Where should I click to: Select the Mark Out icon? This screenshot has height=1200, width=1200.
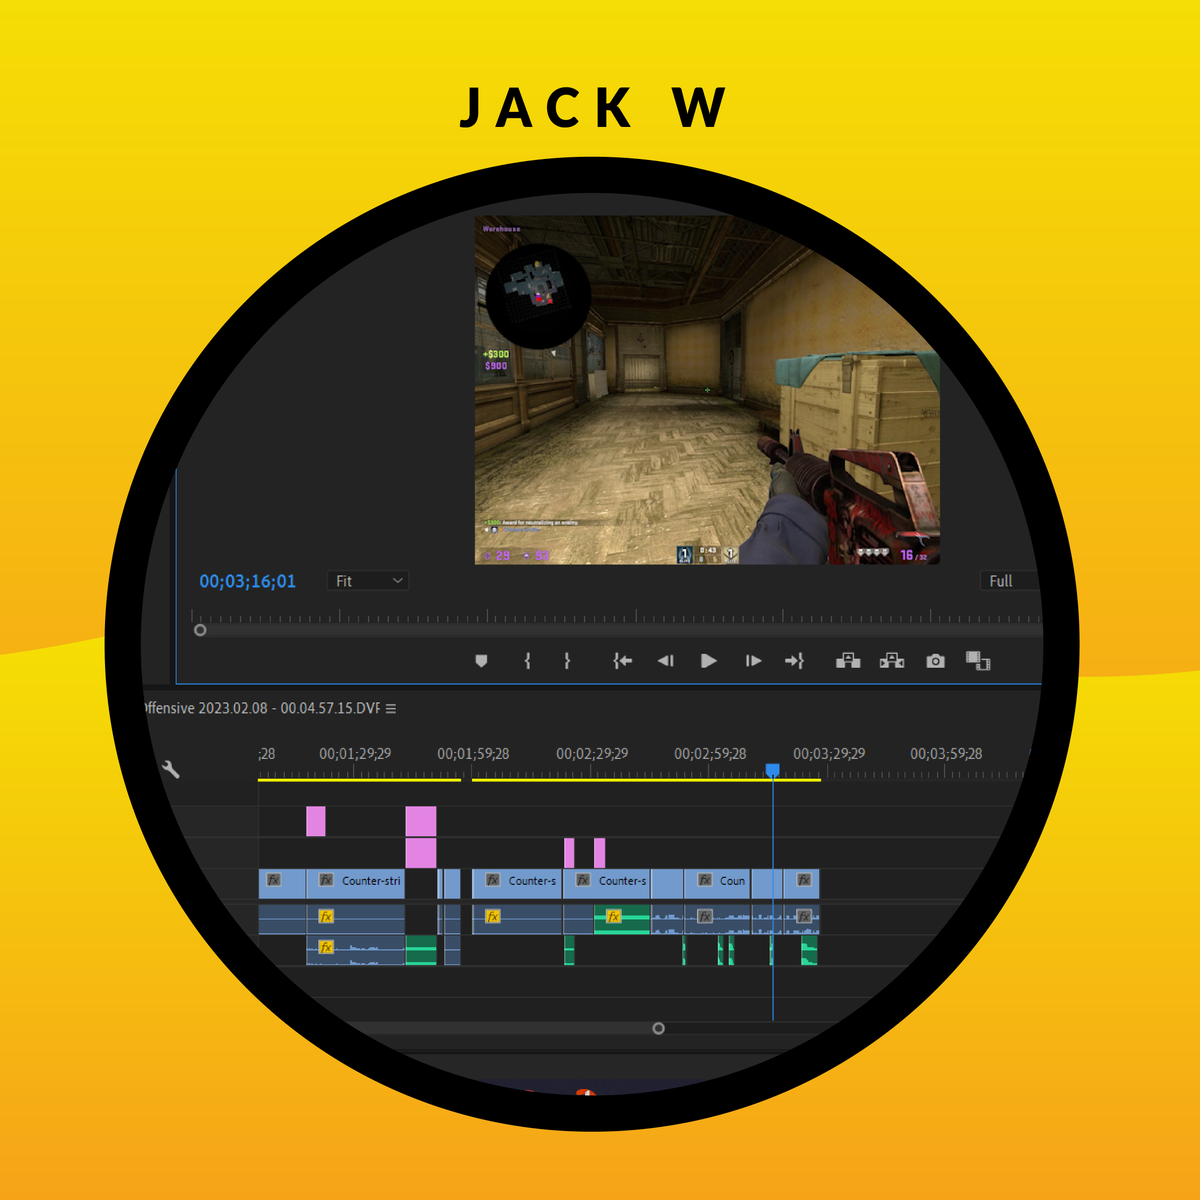(x=566, y=661)
